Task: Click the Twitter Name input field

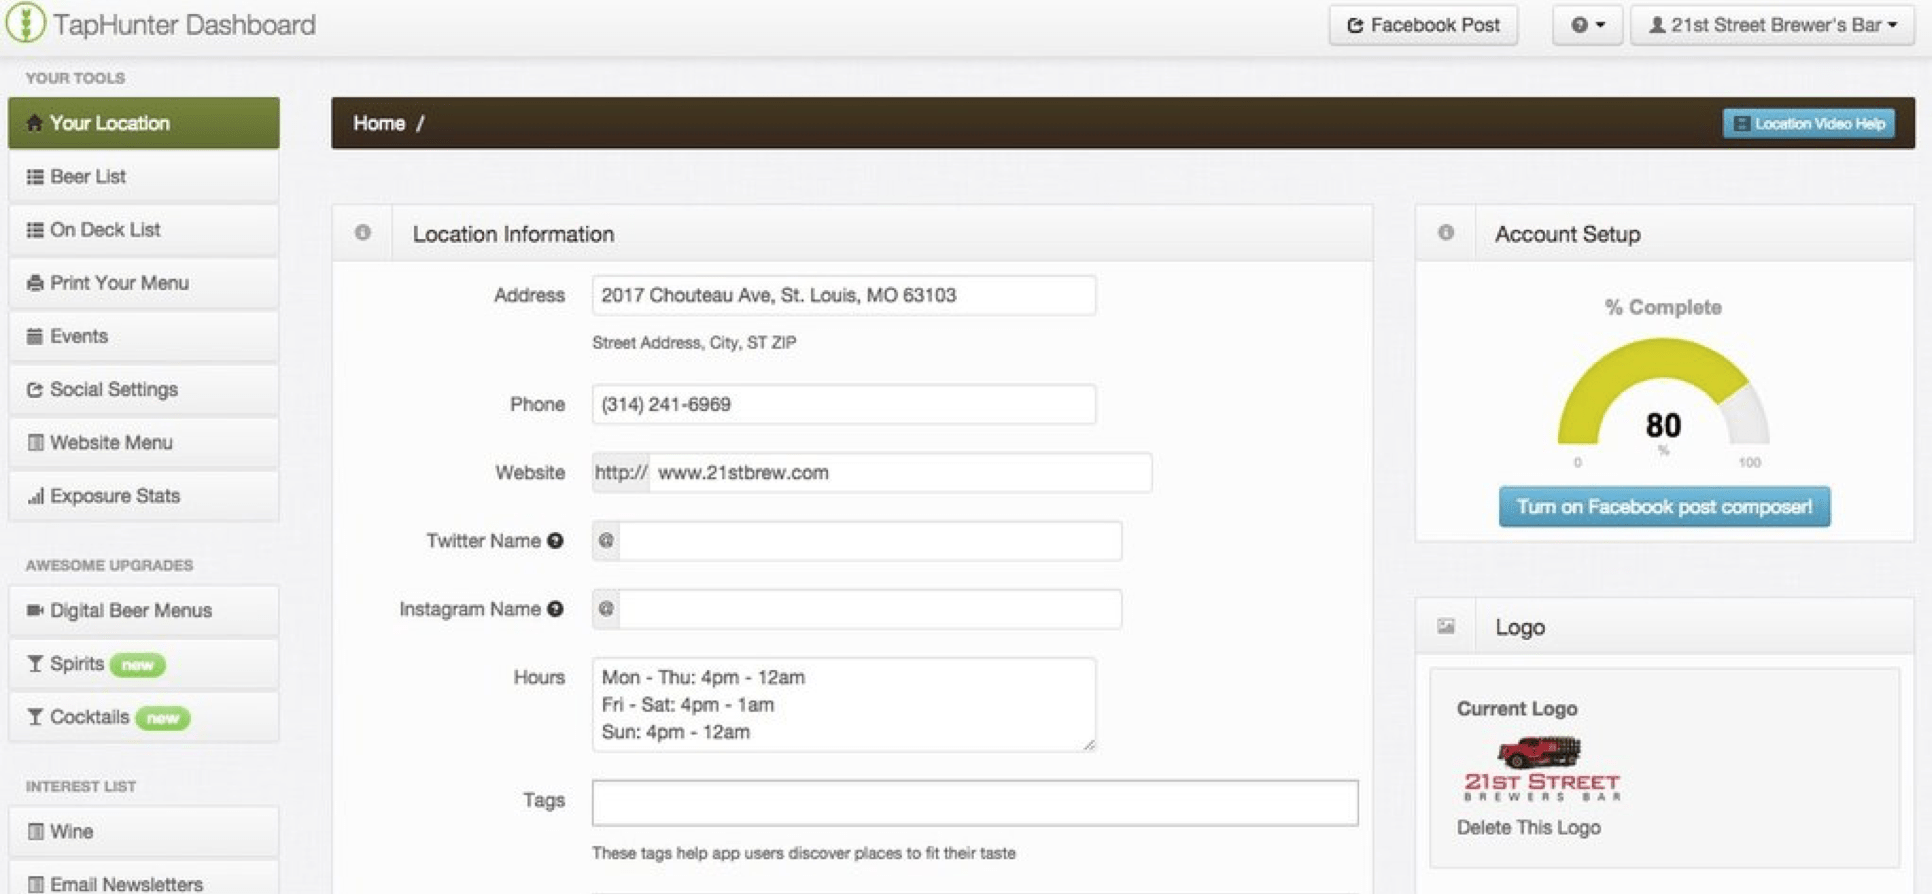Action: [x=870, y=541]
